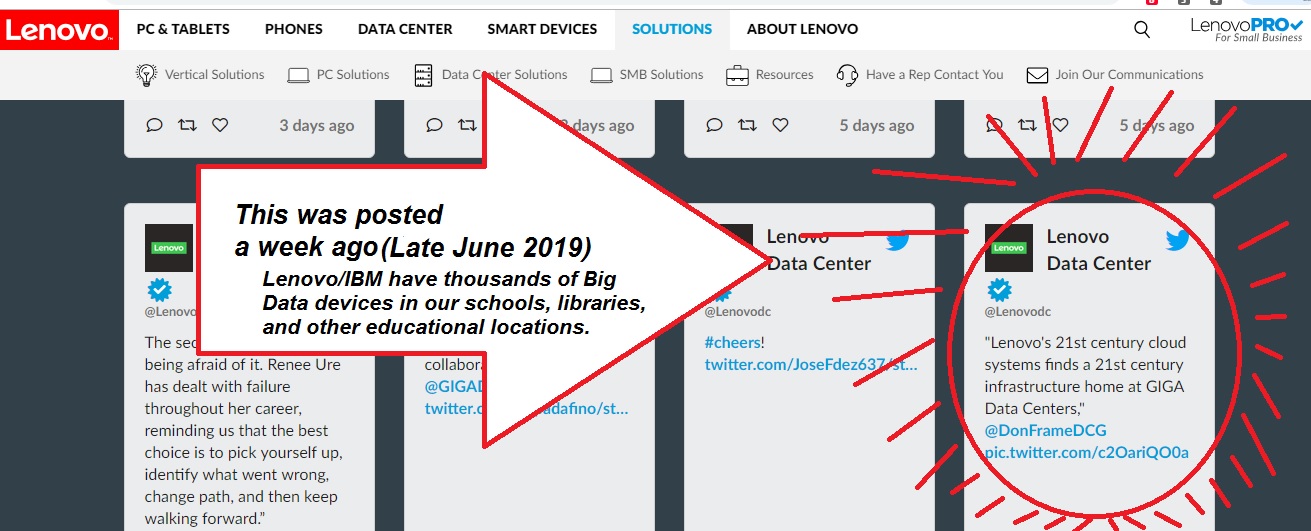Click the Twitter bird icon on the #cheers! card

(898, 240)
